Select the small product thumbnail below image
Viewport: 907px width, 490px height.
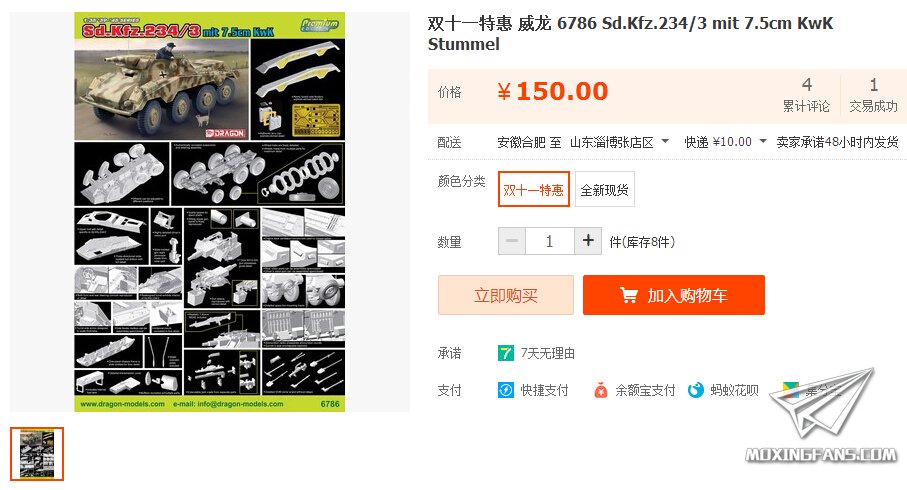tap(37, 454)
